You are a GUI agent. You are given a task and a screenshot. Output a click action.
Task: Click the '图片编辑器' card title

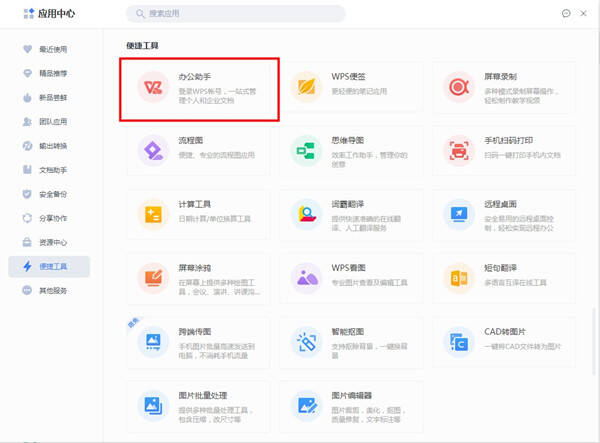click(x=351, y=395)
